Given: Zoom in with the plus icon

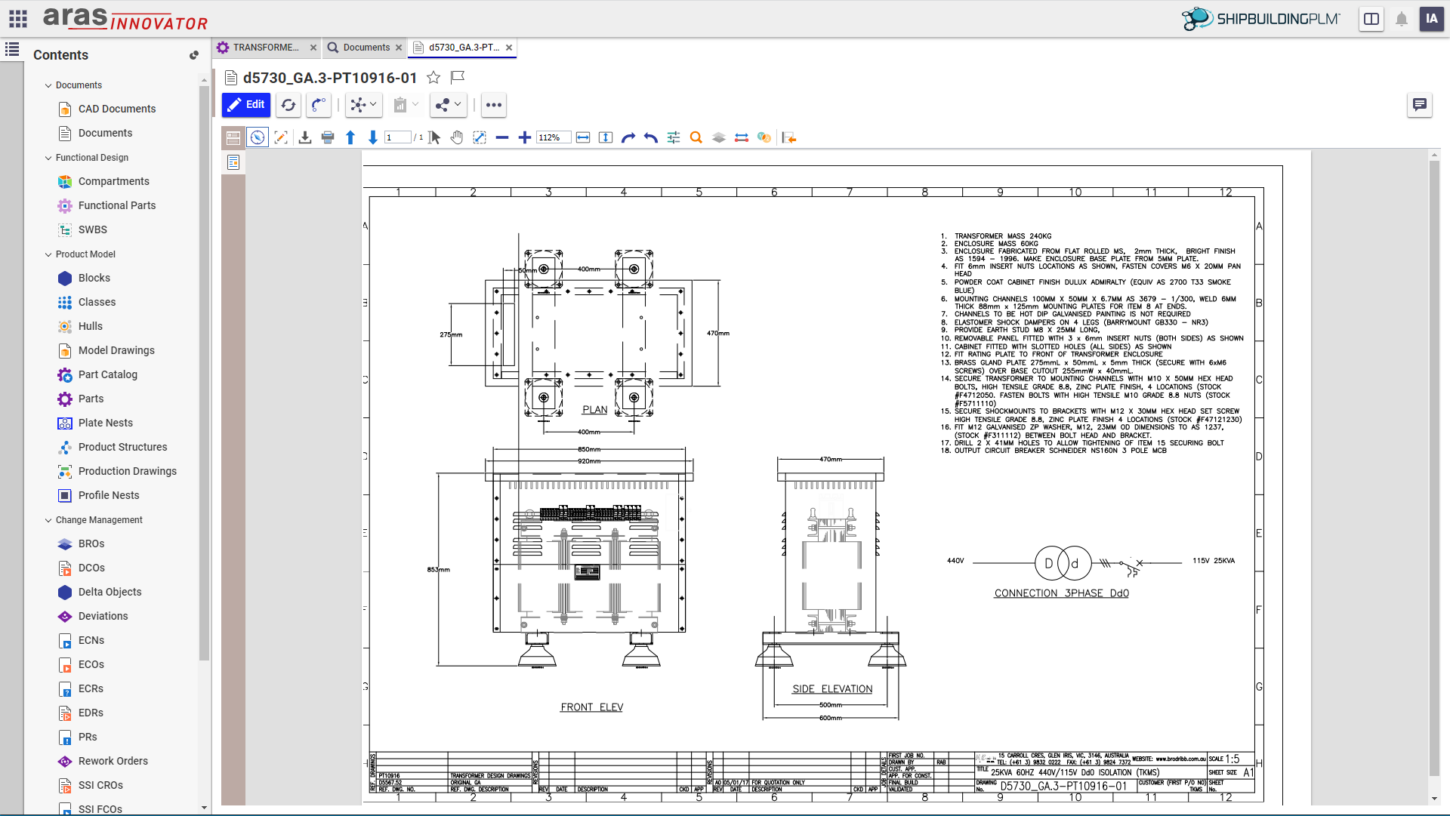Looking at the screenshot, I should coord(524,137).
